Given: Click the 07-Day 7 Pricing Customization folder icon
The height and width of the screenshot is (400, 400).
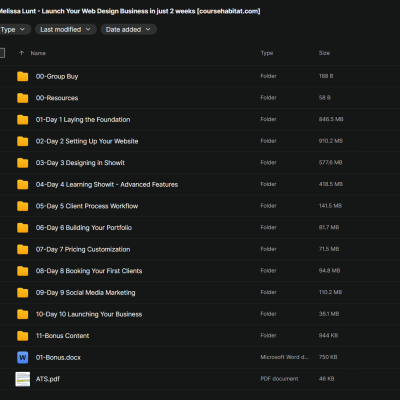Looking at the screenshot, I should point(23,249).
